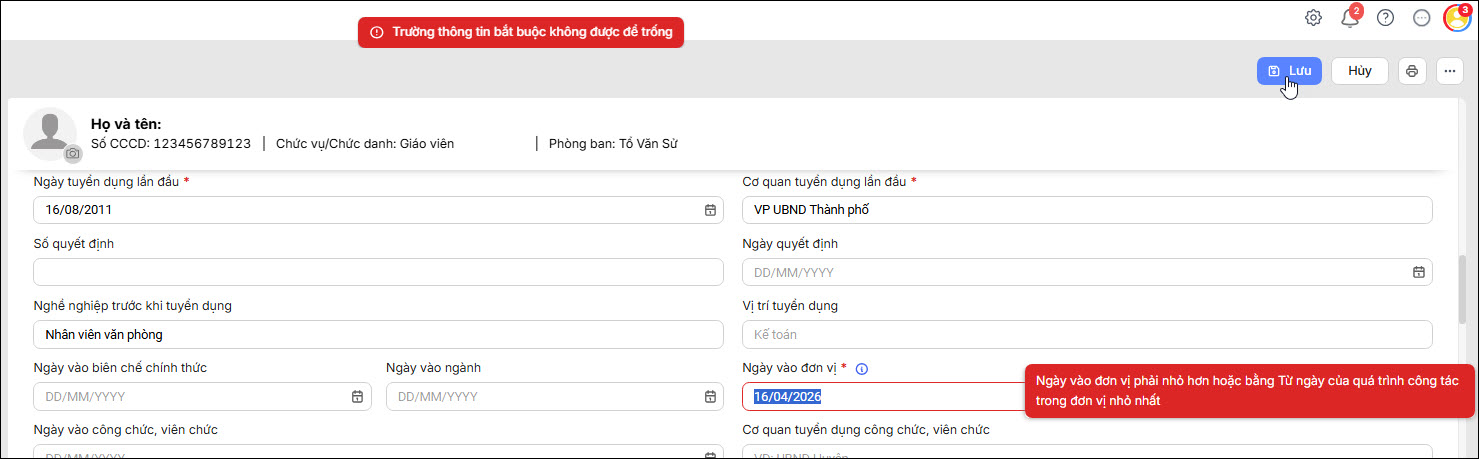Click the Lưu save button
The width and height of the screenshot is (1479, 459).
point(1289,71)
